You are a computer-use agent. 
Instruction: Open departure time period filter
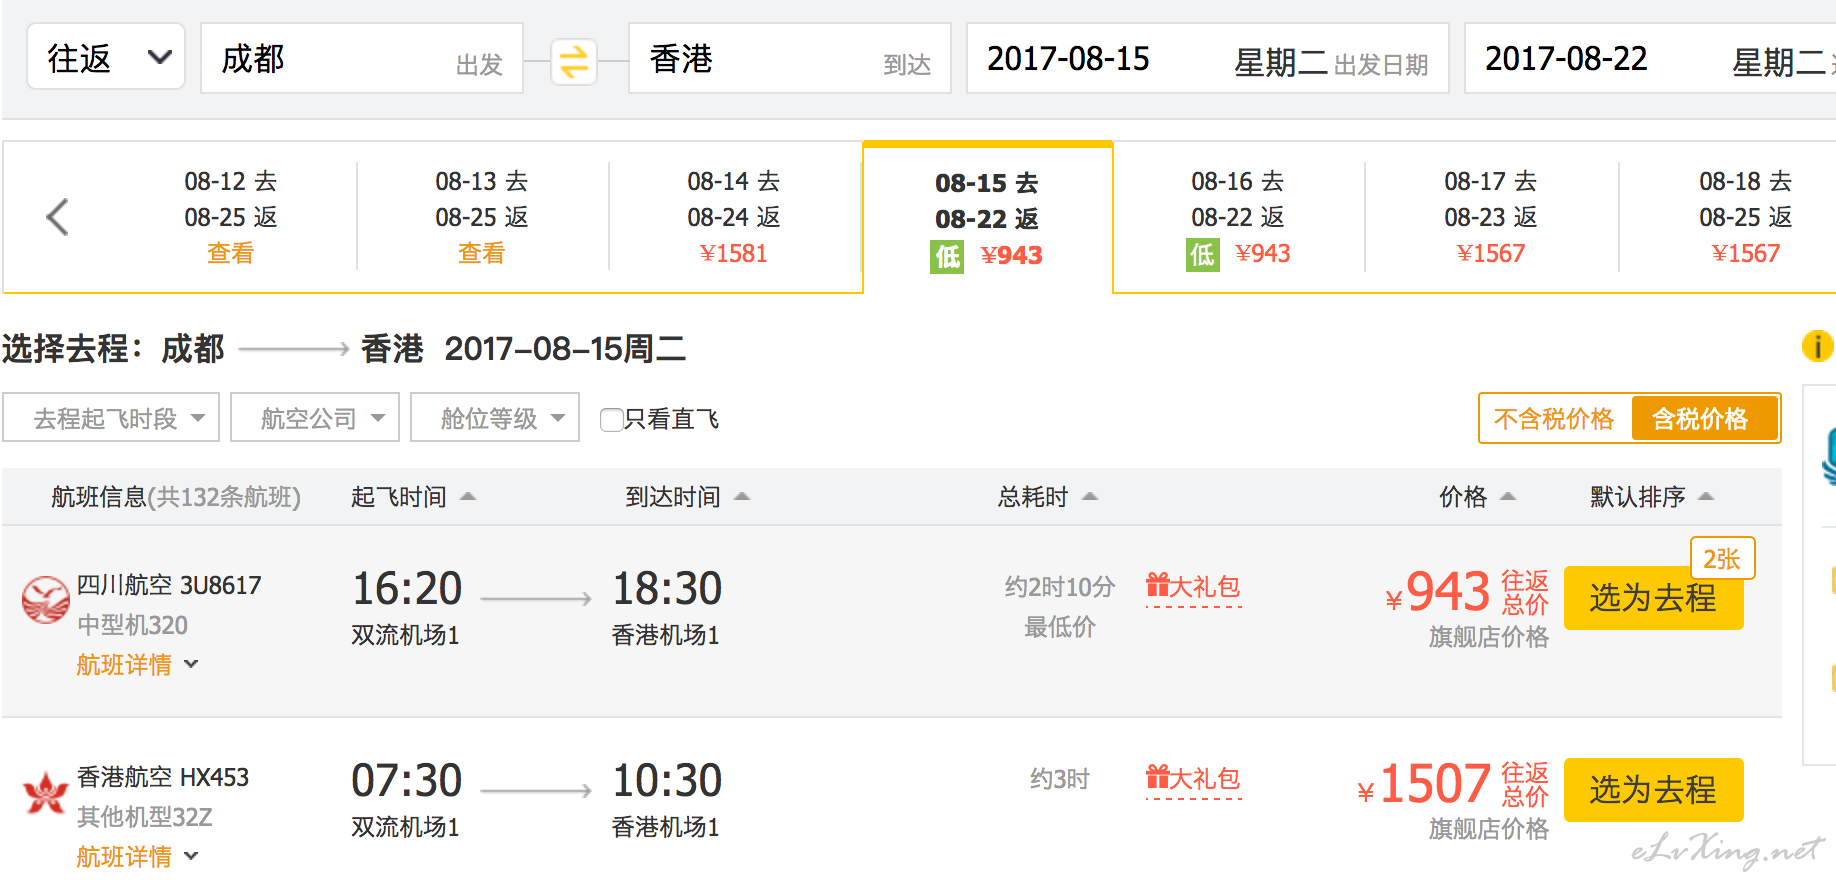(112, 418)
